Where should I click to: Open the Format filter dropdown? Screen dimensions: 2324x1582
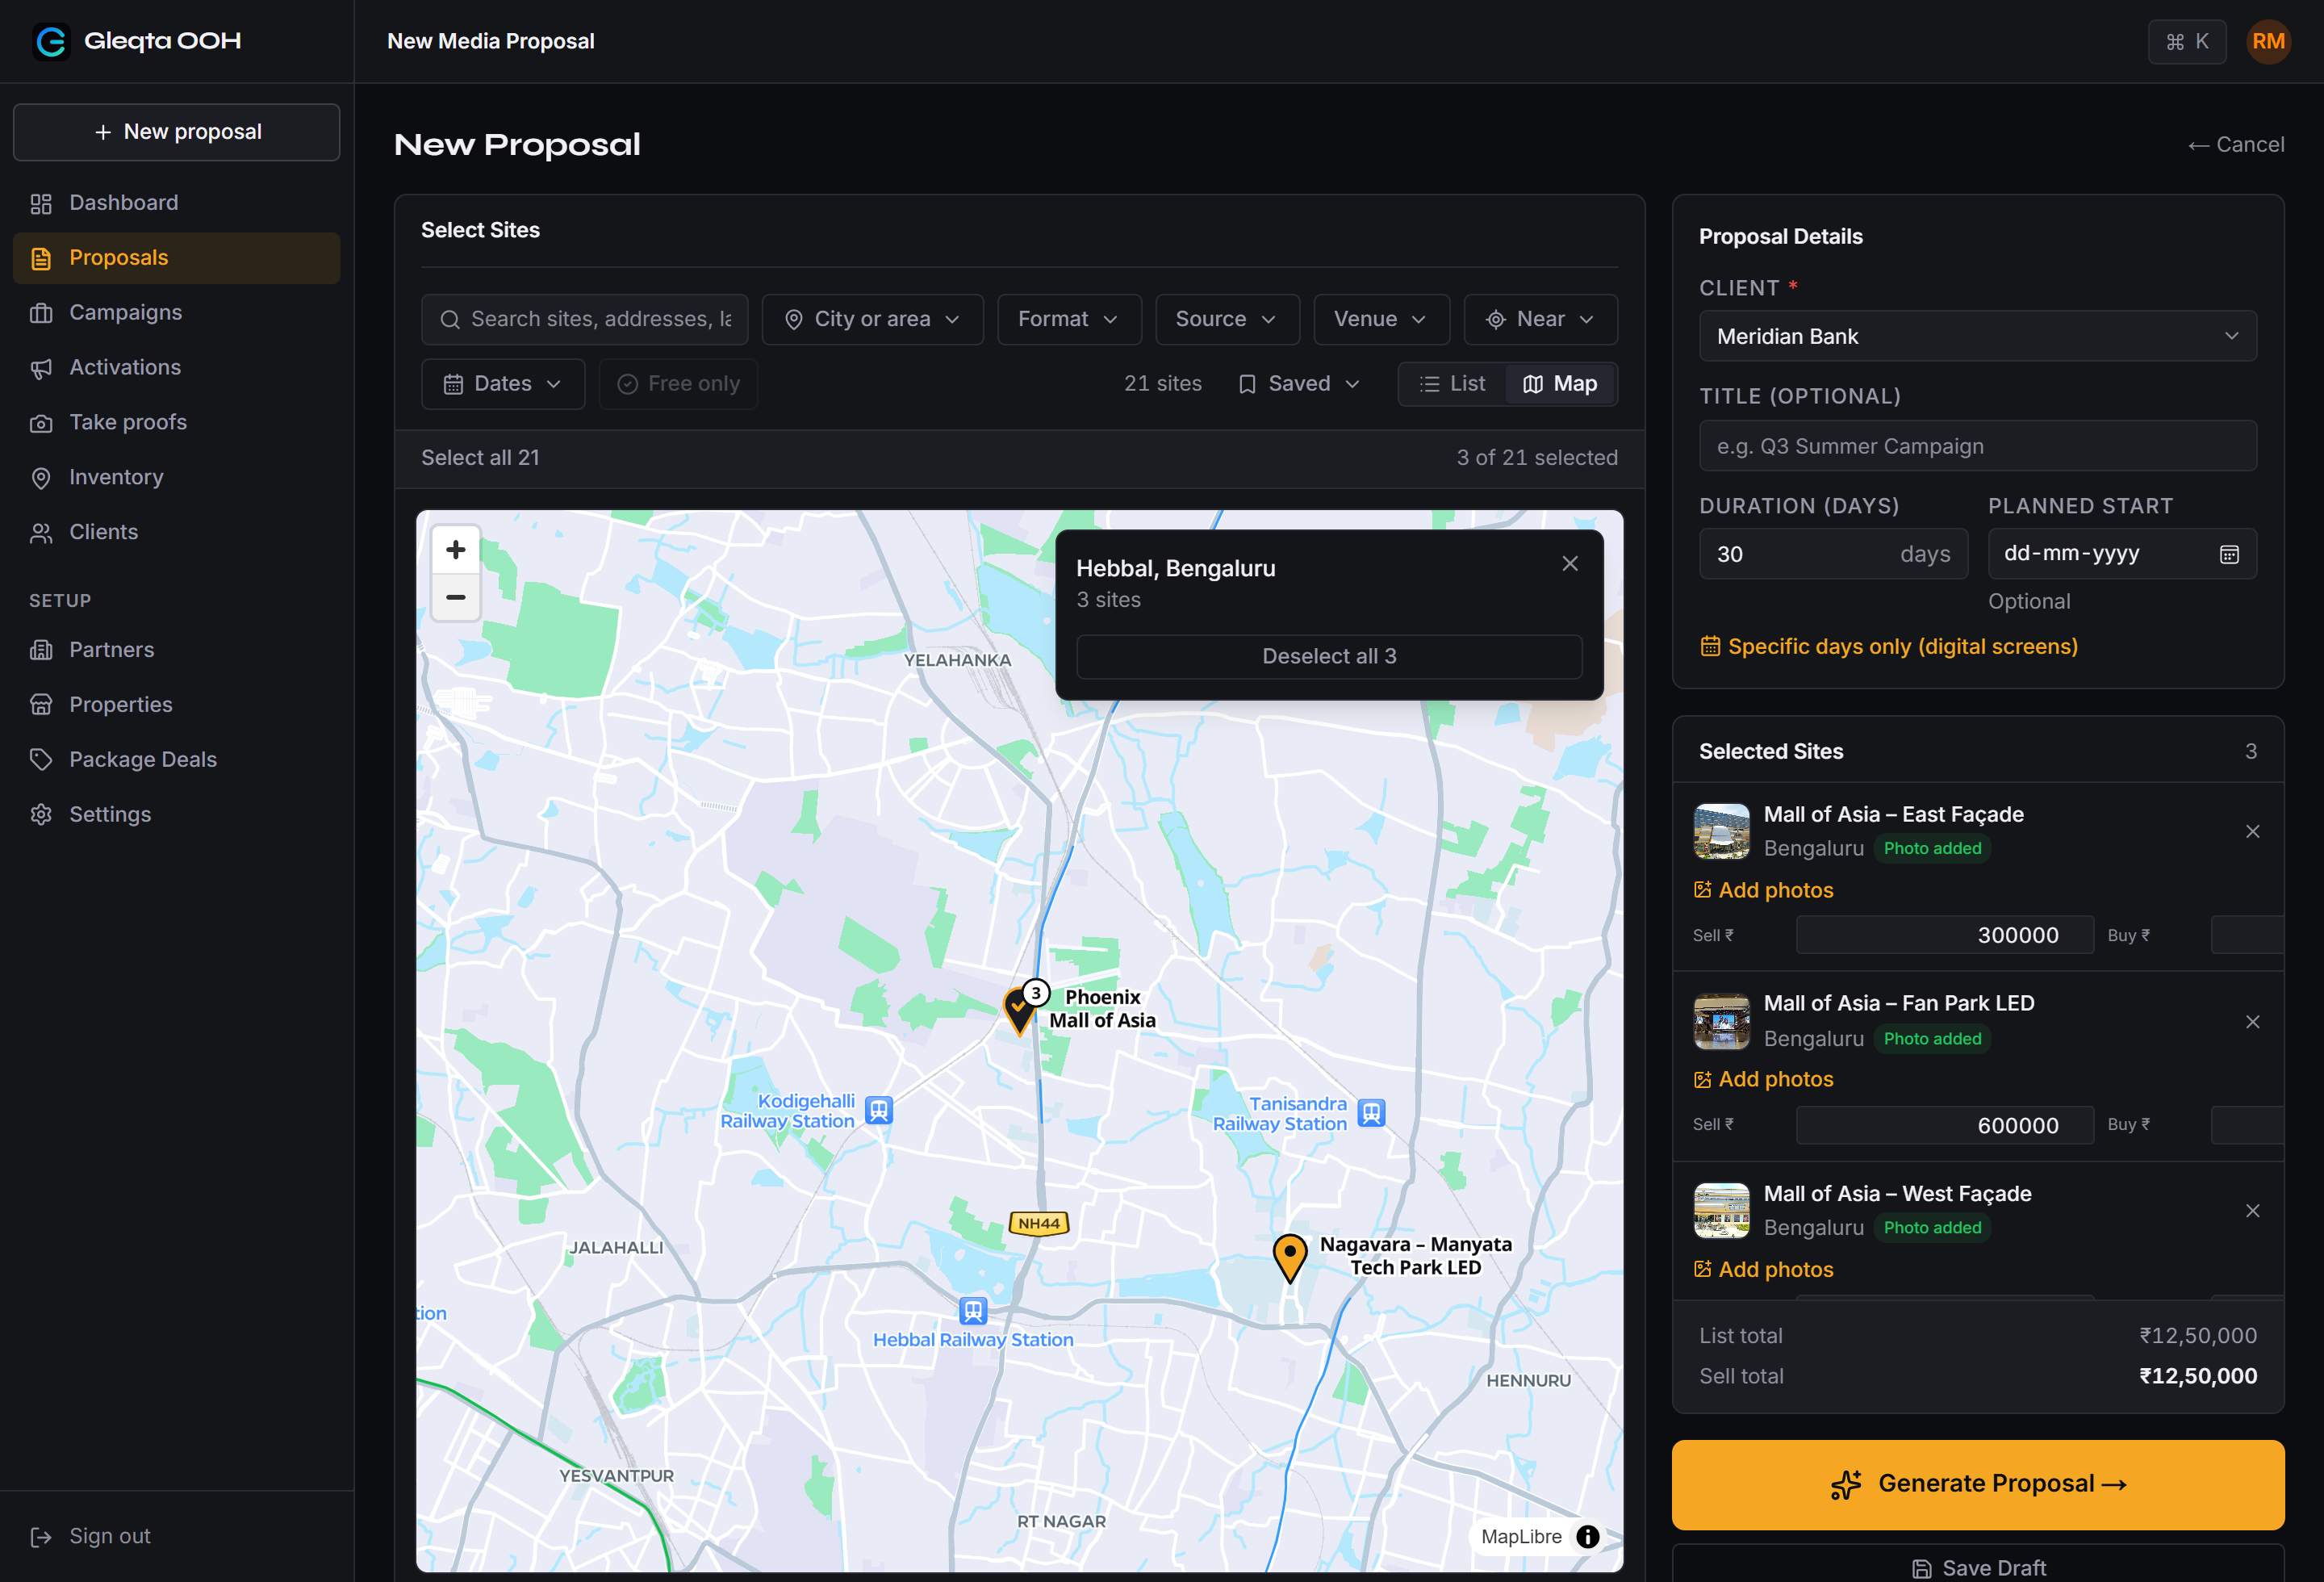(1069, 319)
